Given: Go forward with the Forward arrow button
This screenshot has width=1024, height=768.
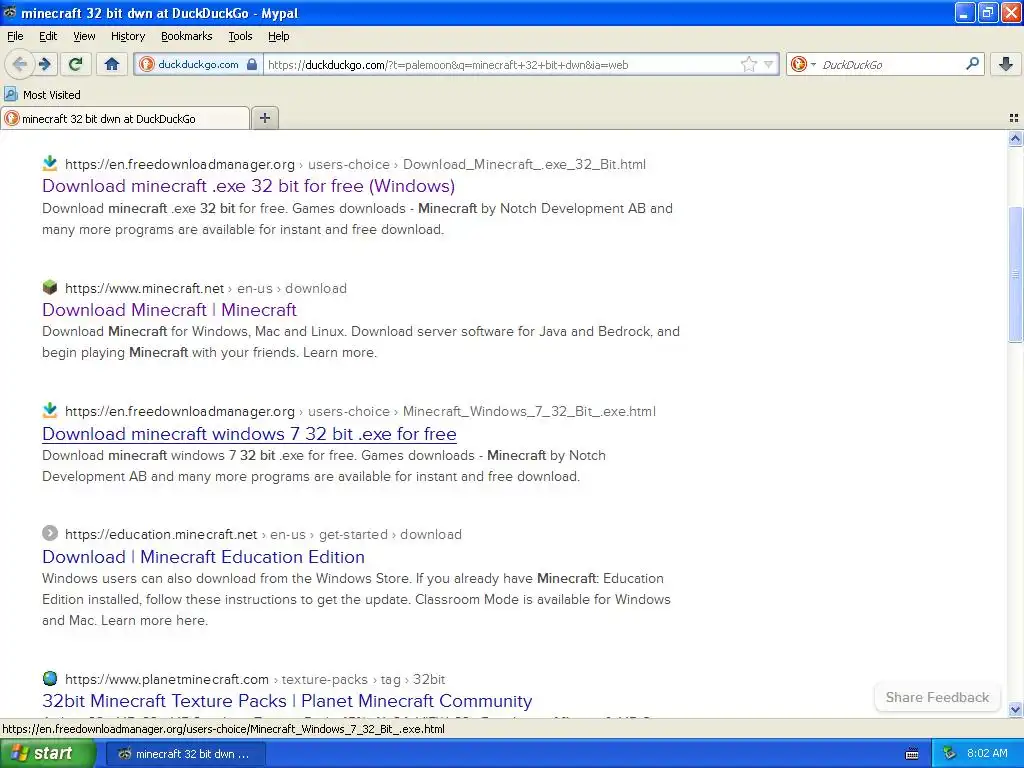Looking at the screenshot, I should click(44, 64).
